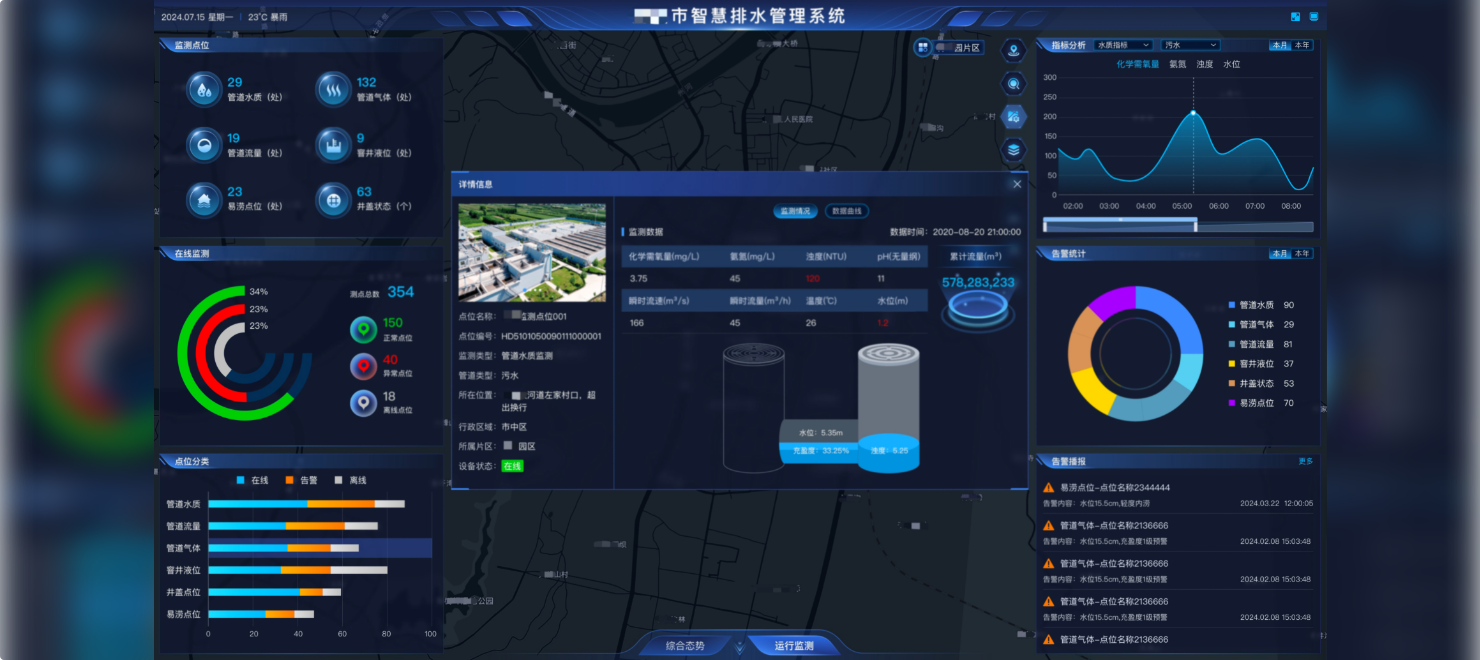Expand the 污水 pipe type dropdown
Screen dimensions: 1480x660
pyautogui.click(x=1190, y=45)
